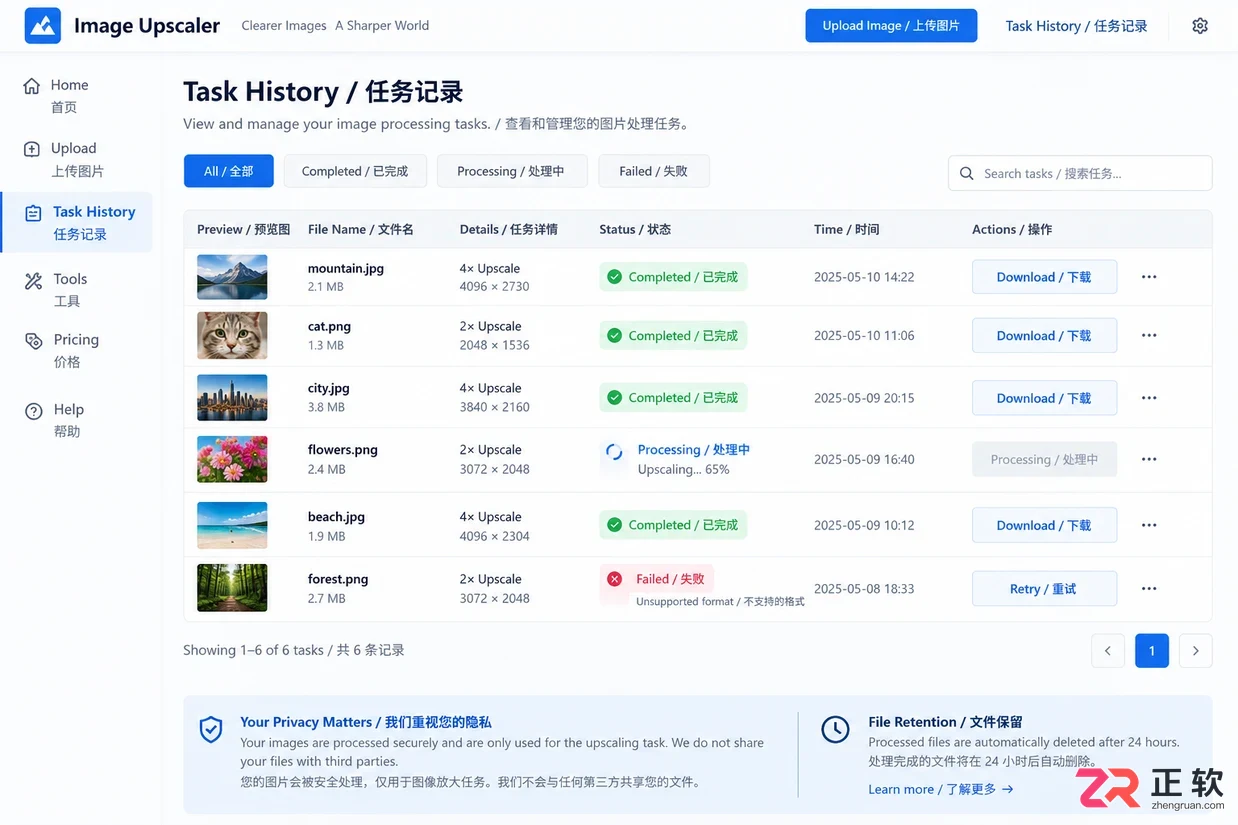Open the cat.png preview thumbnail
1238x825 pixels.
(x=232, y=336)
